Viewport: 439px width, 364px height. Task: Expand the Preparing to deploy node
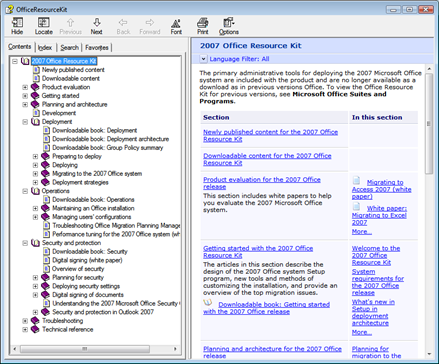(35, 156)
